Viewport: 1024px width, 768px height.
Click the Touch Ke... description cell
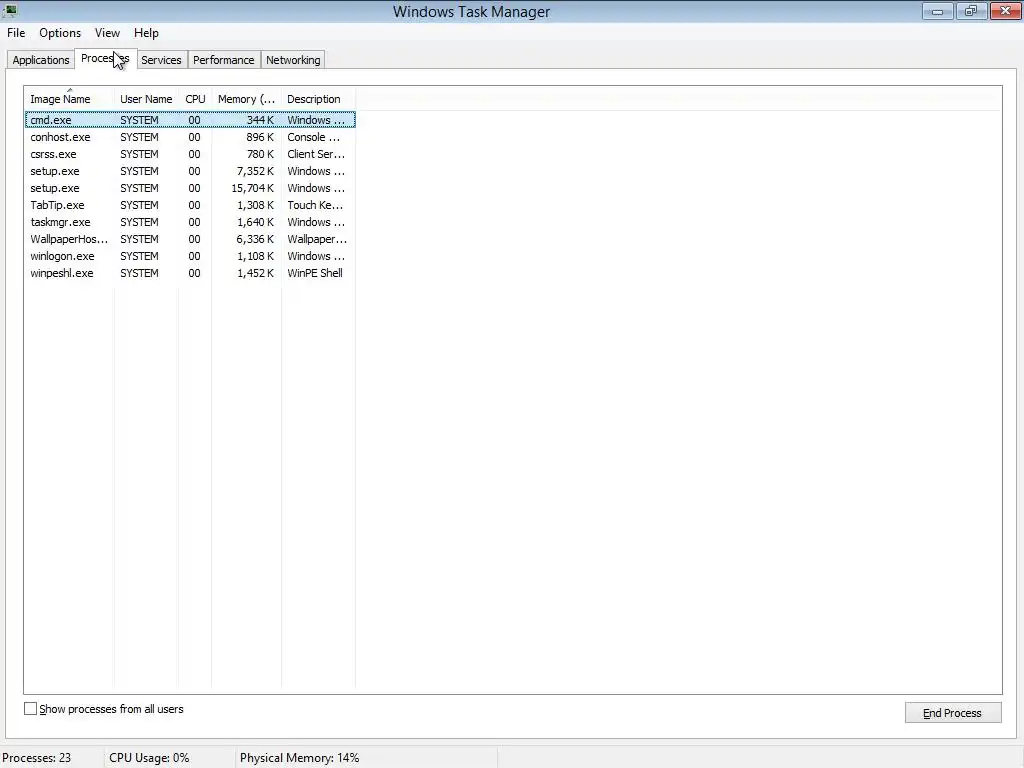pos(315,205)
